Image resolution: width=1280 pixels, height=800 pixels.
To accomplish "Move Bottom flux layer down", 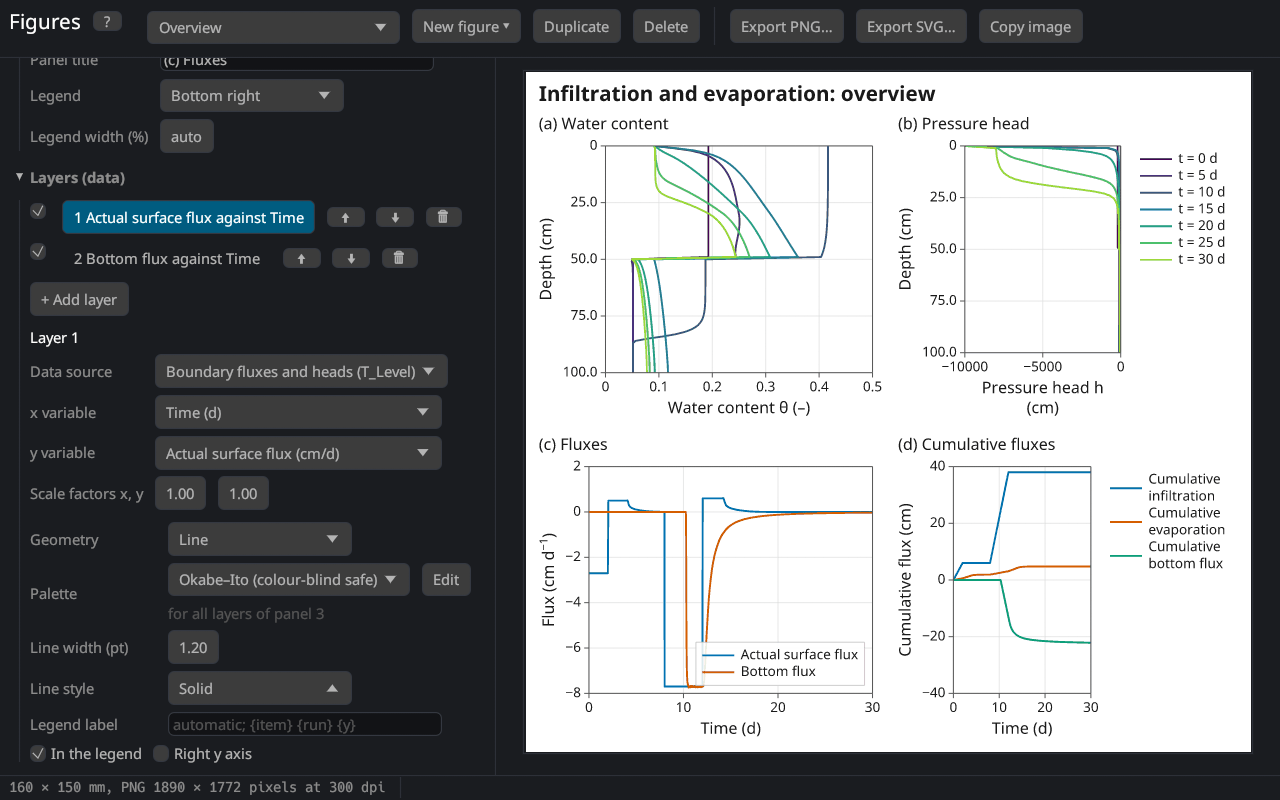I will pos(351,258).
